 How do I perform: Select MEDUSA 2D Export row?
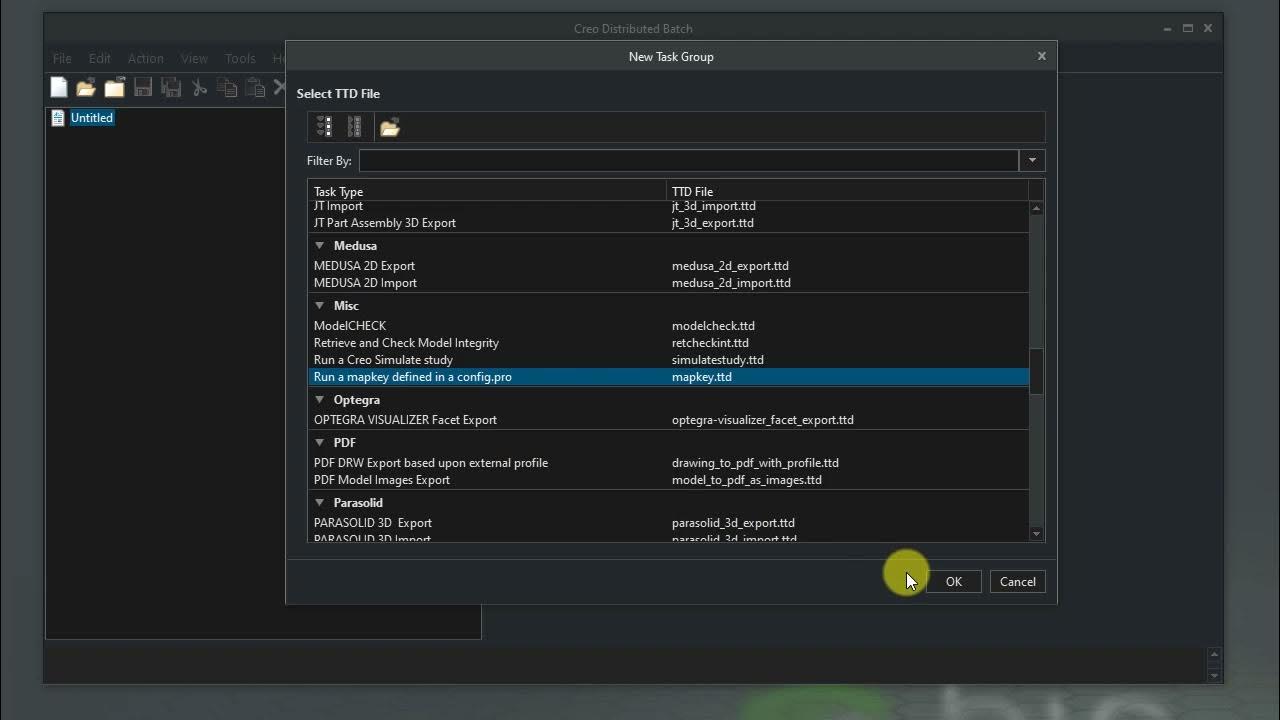pos(668,266)
